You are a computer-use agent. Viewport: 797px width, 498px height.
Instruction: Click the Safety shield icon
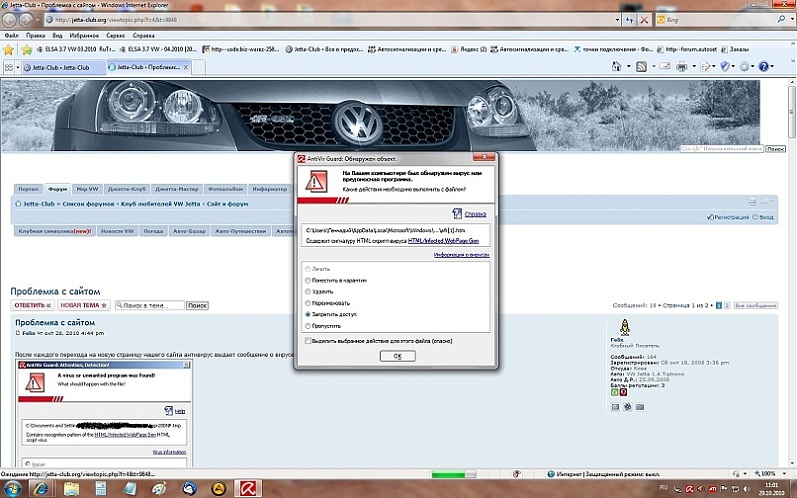tap(725, 67)
